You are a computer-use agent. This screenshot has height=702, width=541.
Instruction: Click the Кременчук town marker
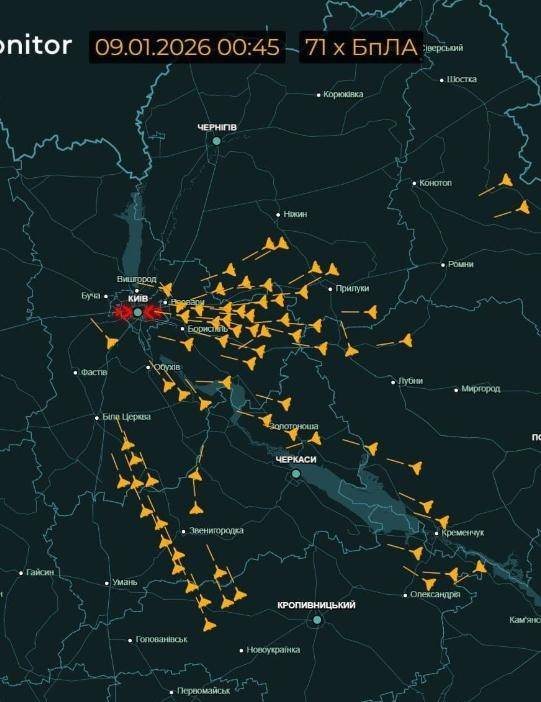pos(437,533)
